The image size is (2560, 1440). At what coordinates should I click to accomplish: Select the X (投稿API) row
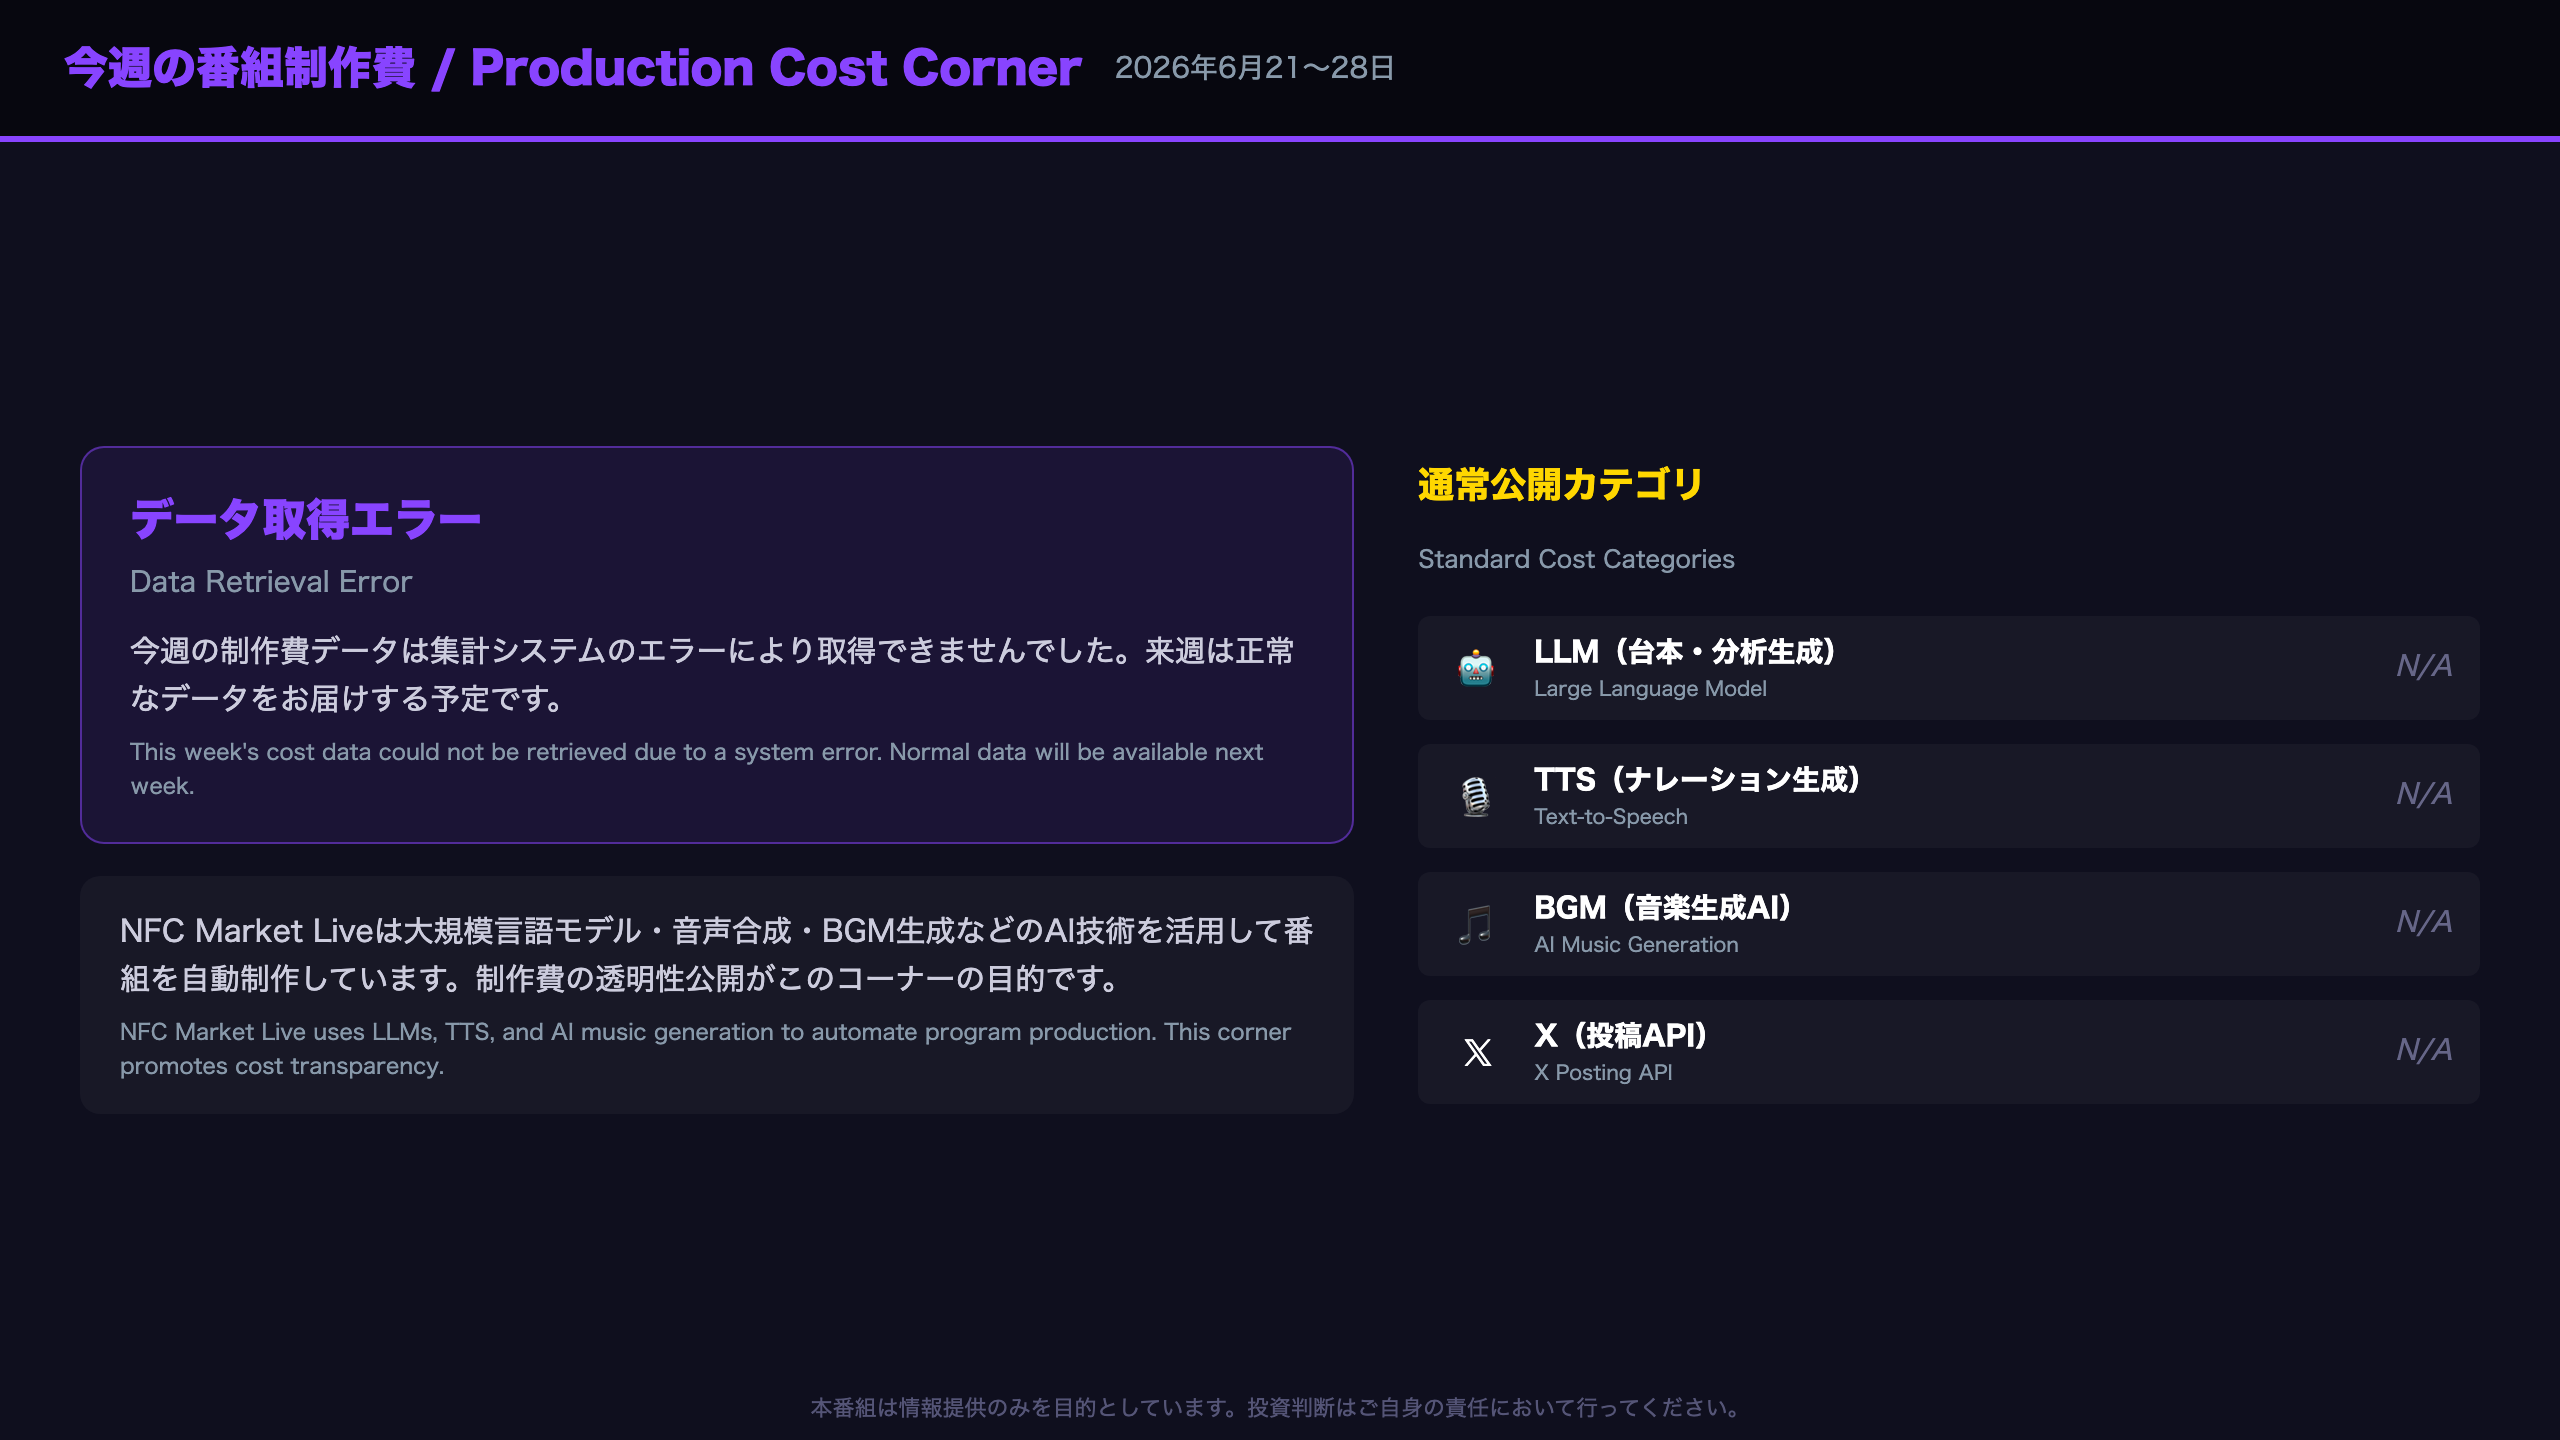click(1948, 1052)
